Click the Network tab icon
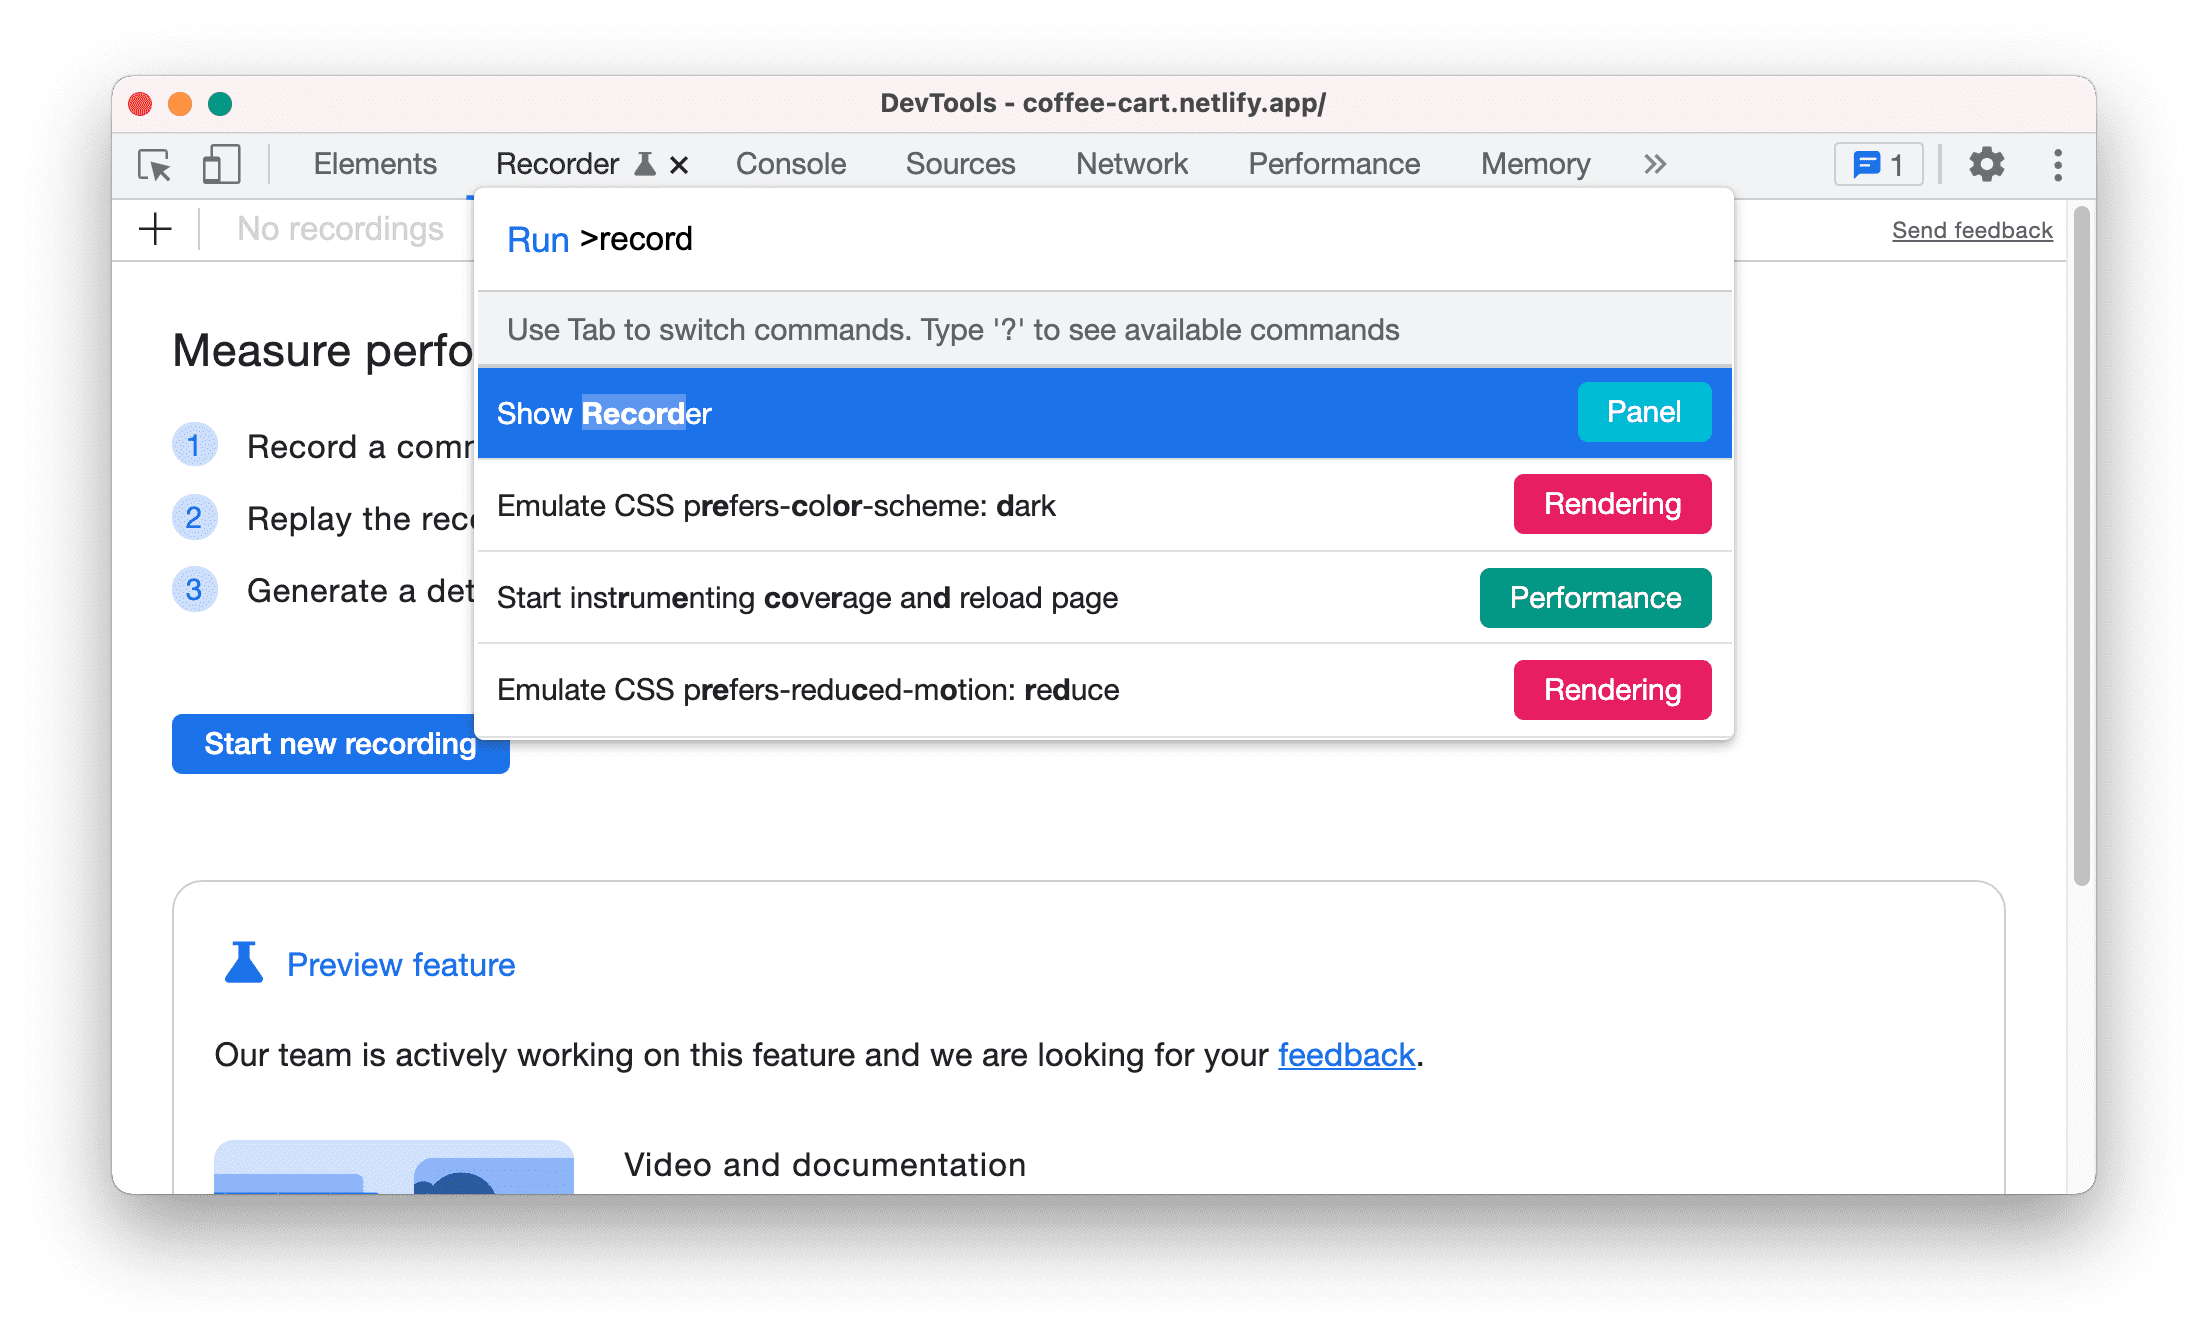 click(1129, 162)
